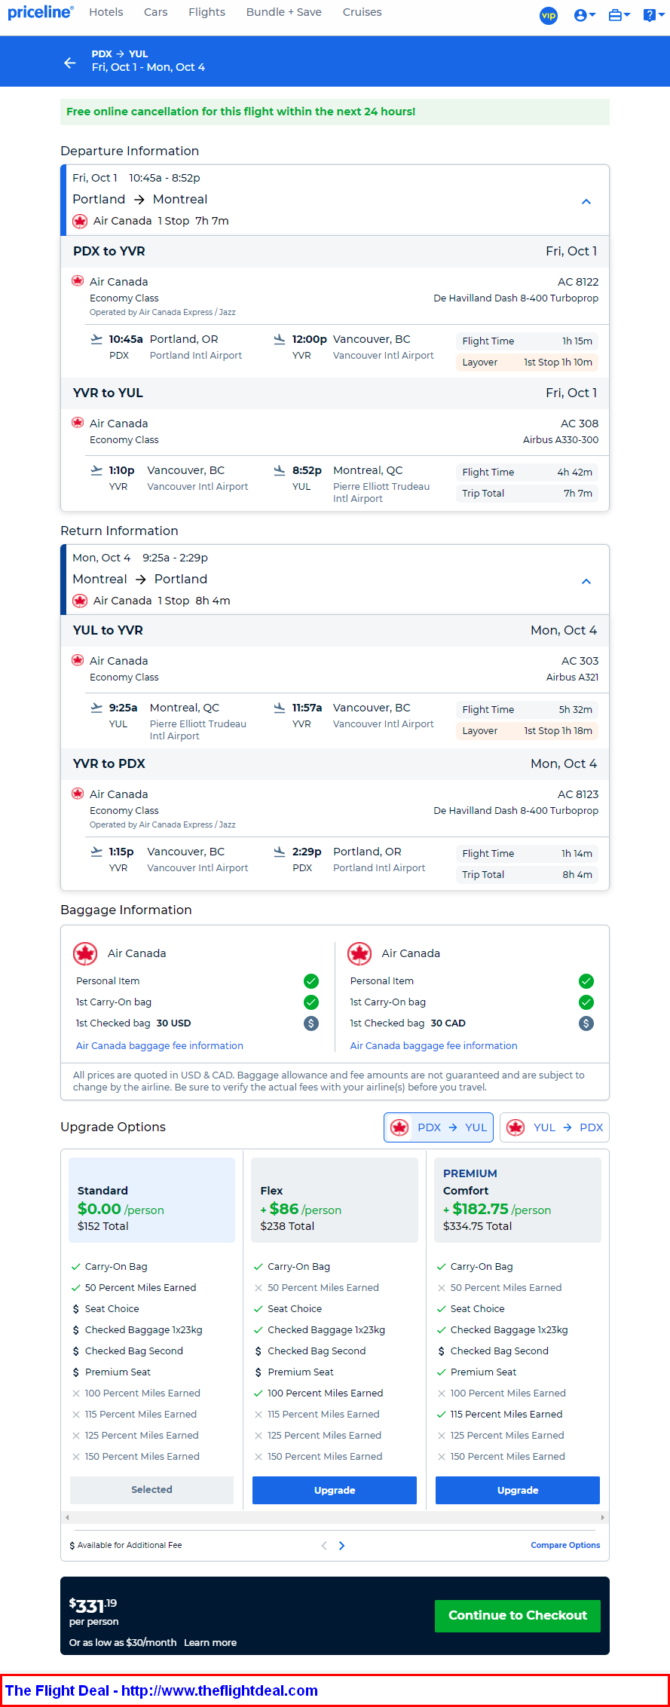Click landing icon beside 12:00p Vancouver

pos(279,339)
